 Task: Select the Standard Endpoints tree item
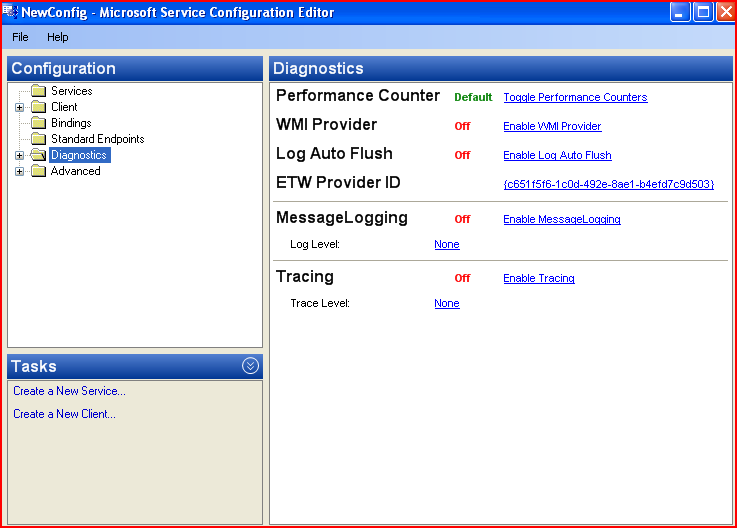tap(97, 139)
